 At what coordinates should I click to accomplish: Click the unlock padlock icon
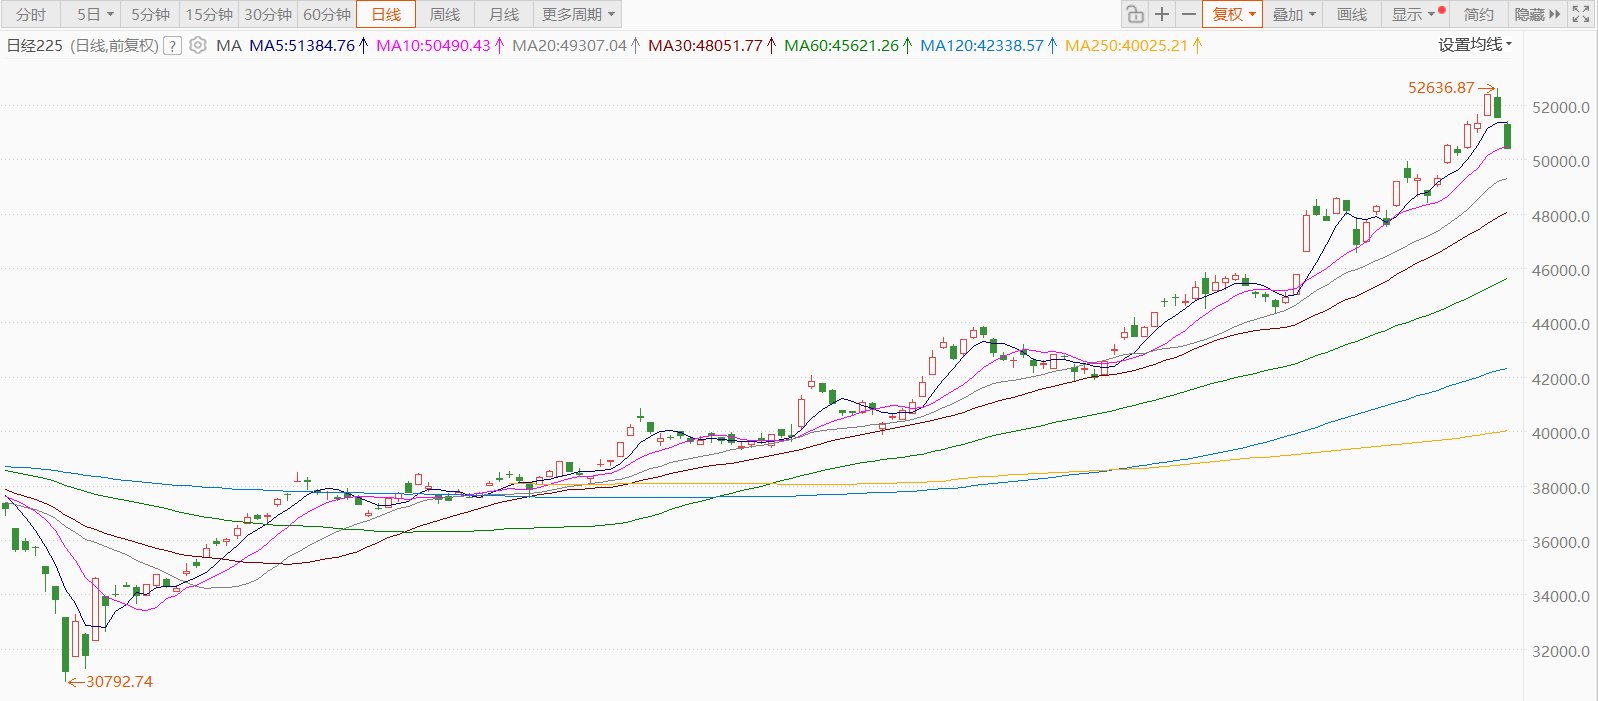pos(1134,14)
